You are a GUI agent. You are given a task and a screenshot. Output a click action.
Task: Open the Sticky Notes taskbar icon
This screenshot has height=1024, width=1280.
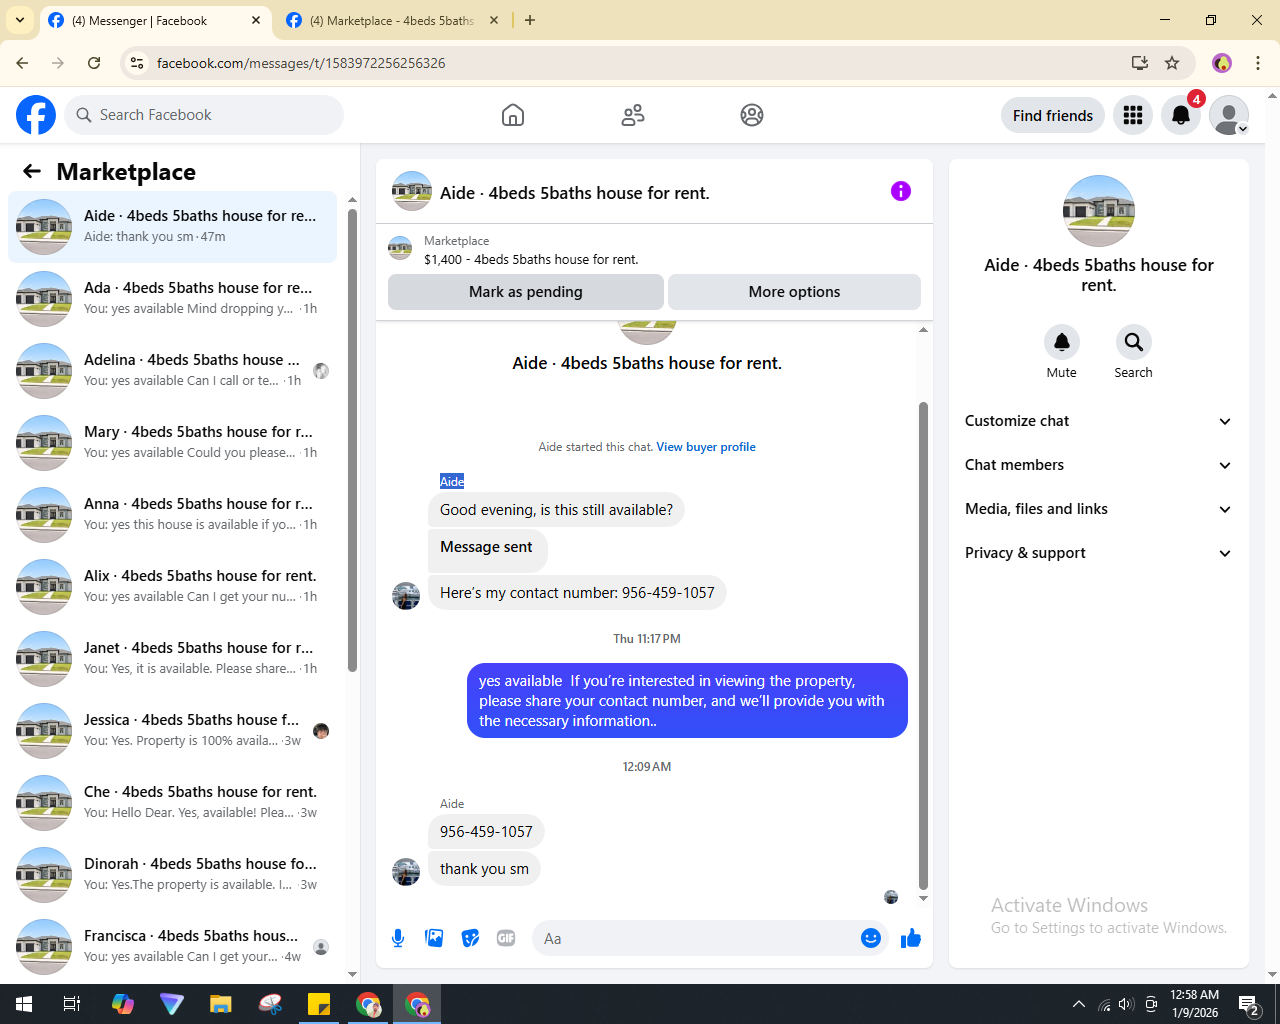click(x=319, y=1004)
